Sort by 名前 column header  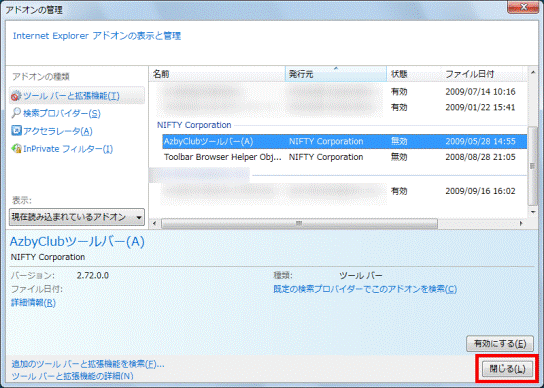217,74
